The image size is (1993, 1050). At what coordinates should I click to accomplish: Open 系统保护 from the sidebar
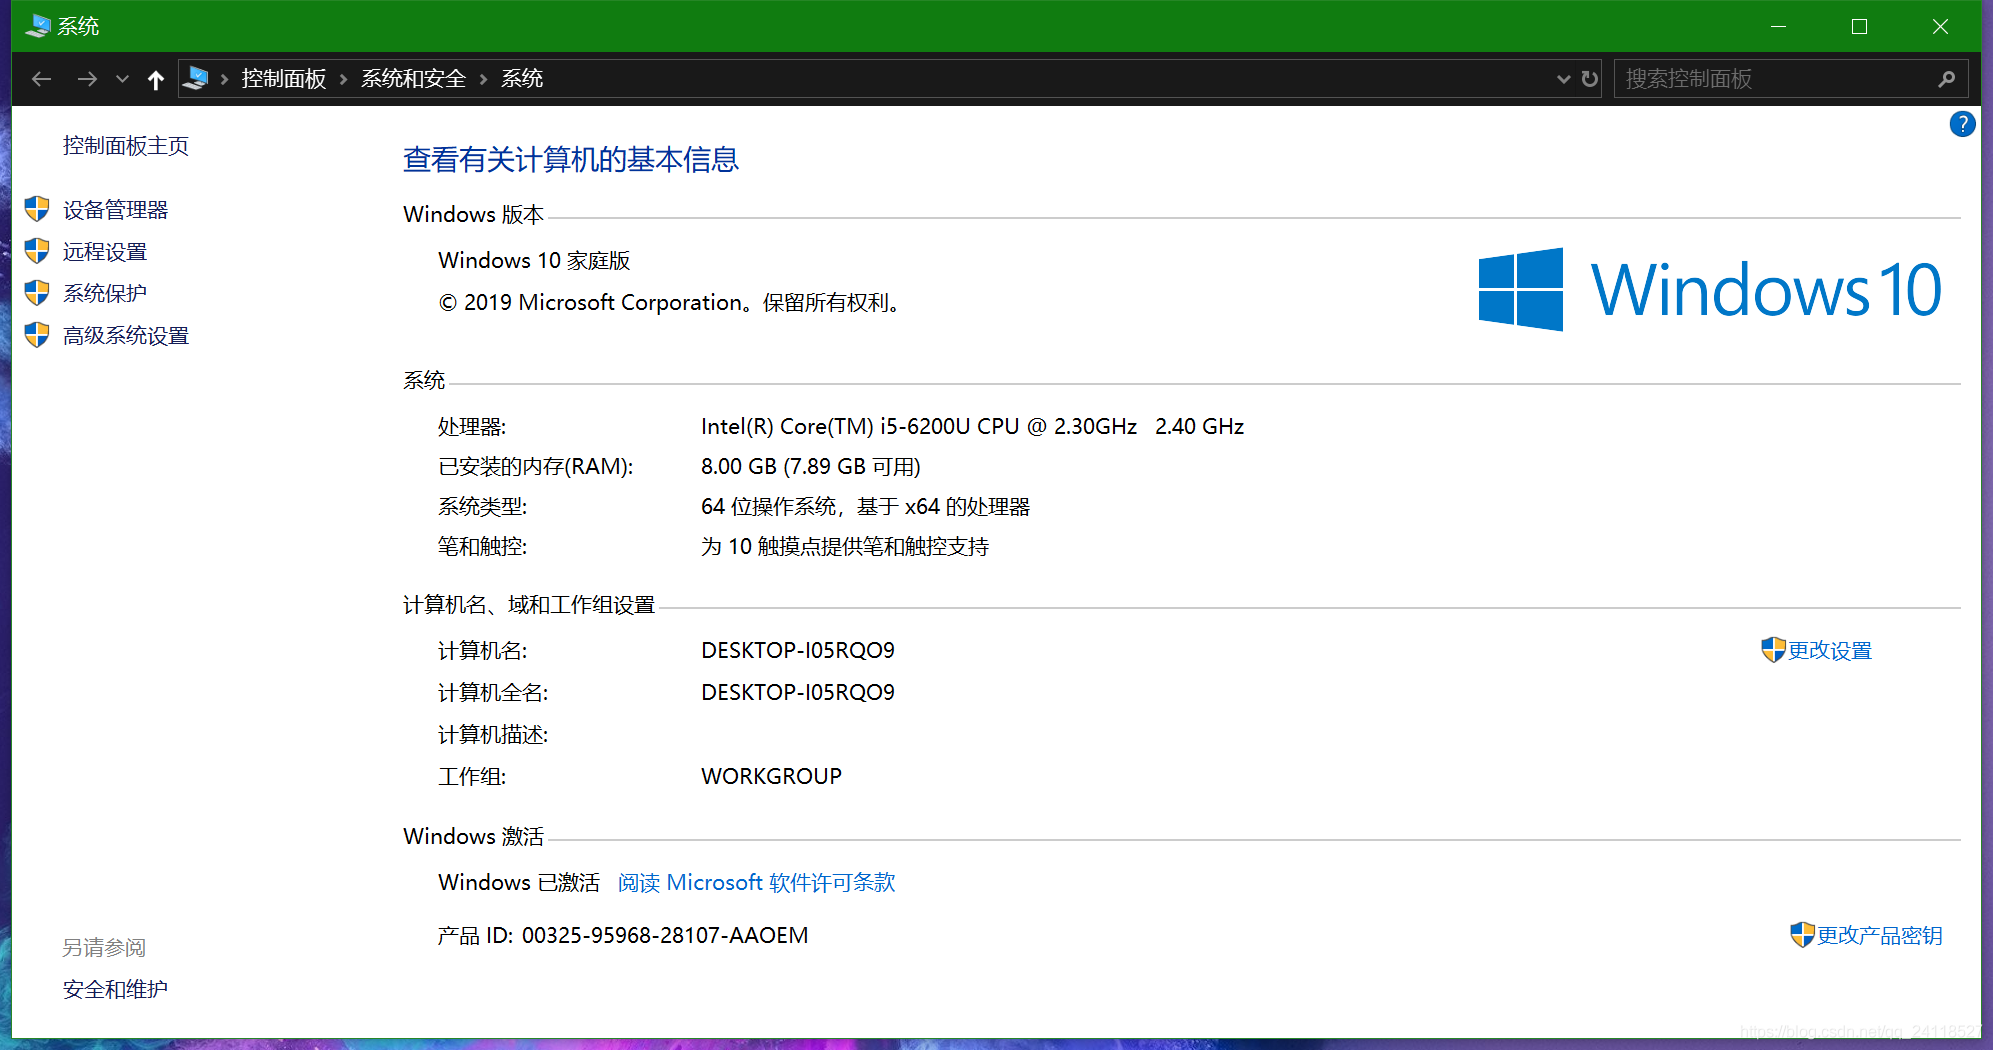[x=105, y=293]
